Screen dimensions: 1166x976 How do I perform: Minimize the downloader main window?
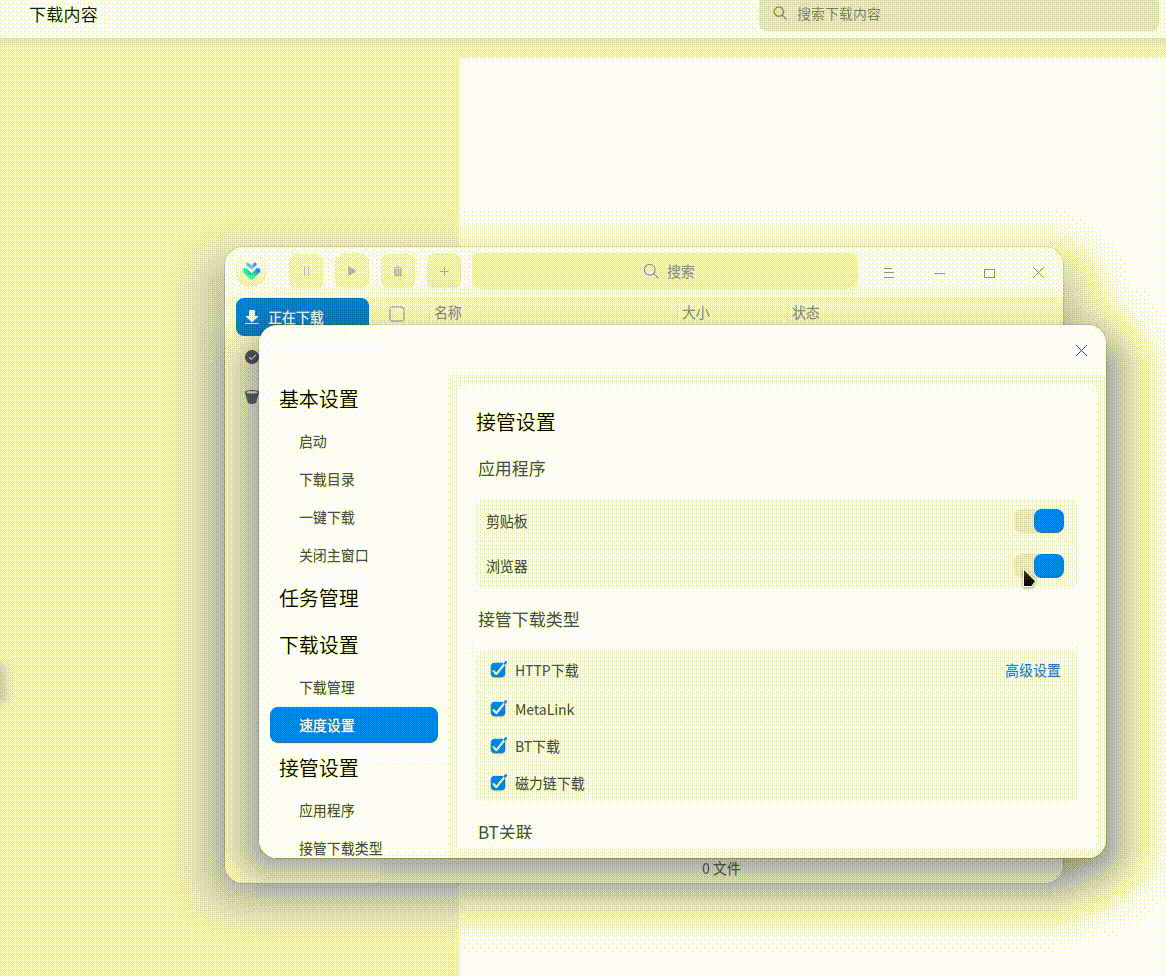(940, 273)
